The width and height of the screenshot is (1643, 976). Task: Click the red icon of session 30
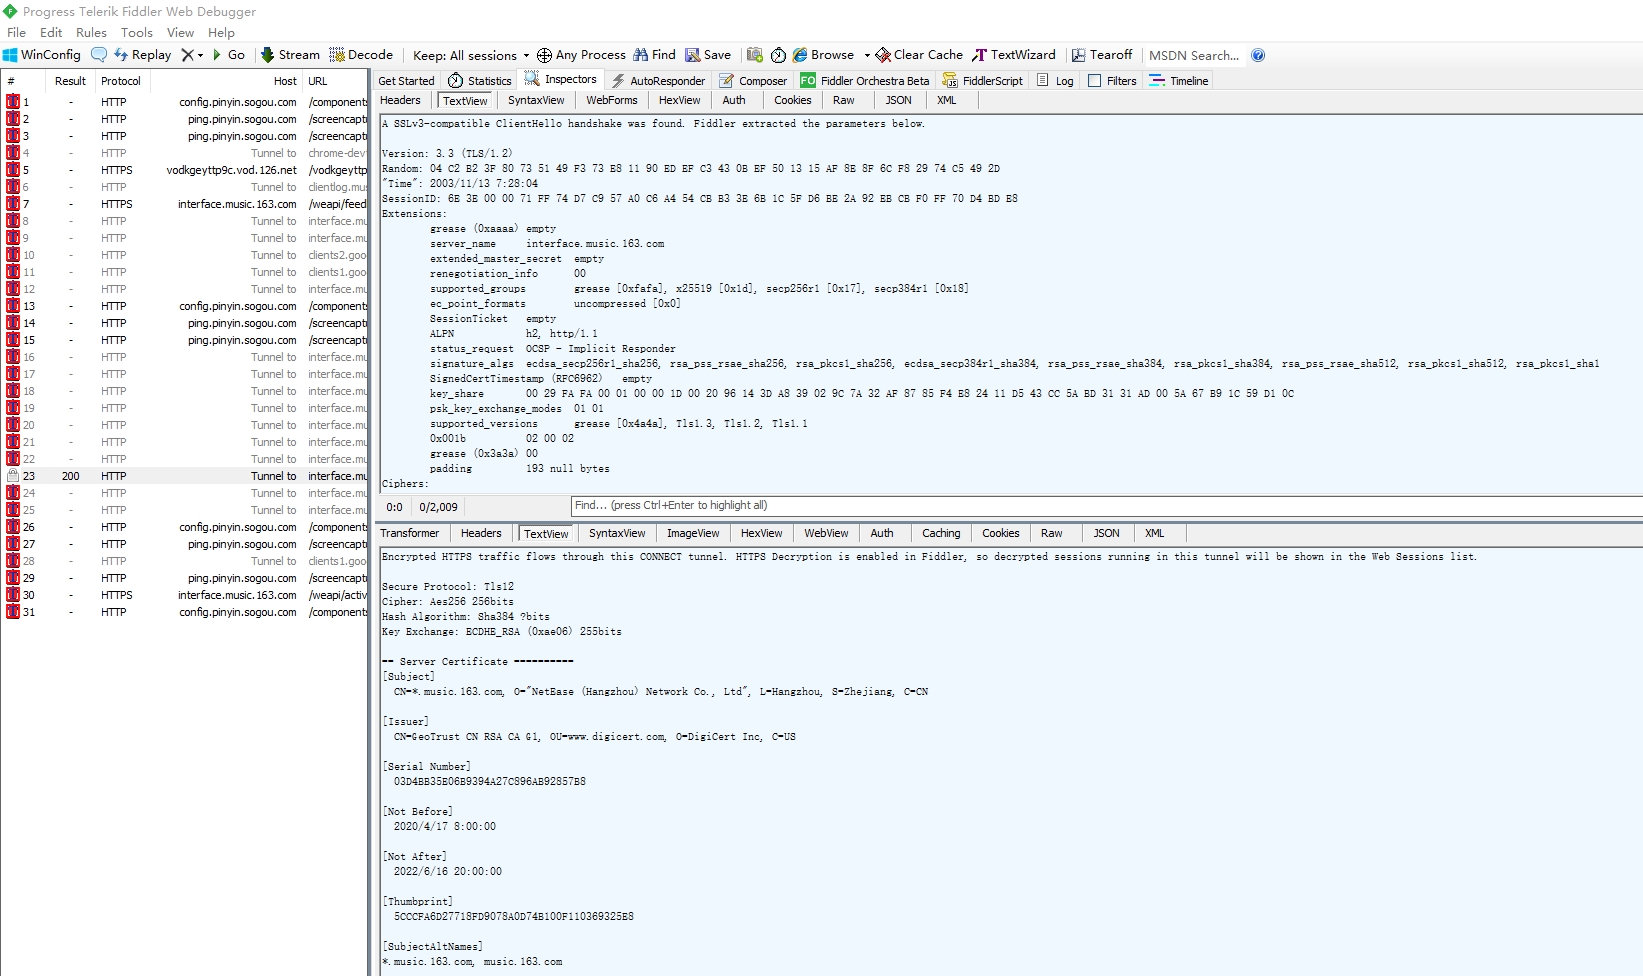13,595
